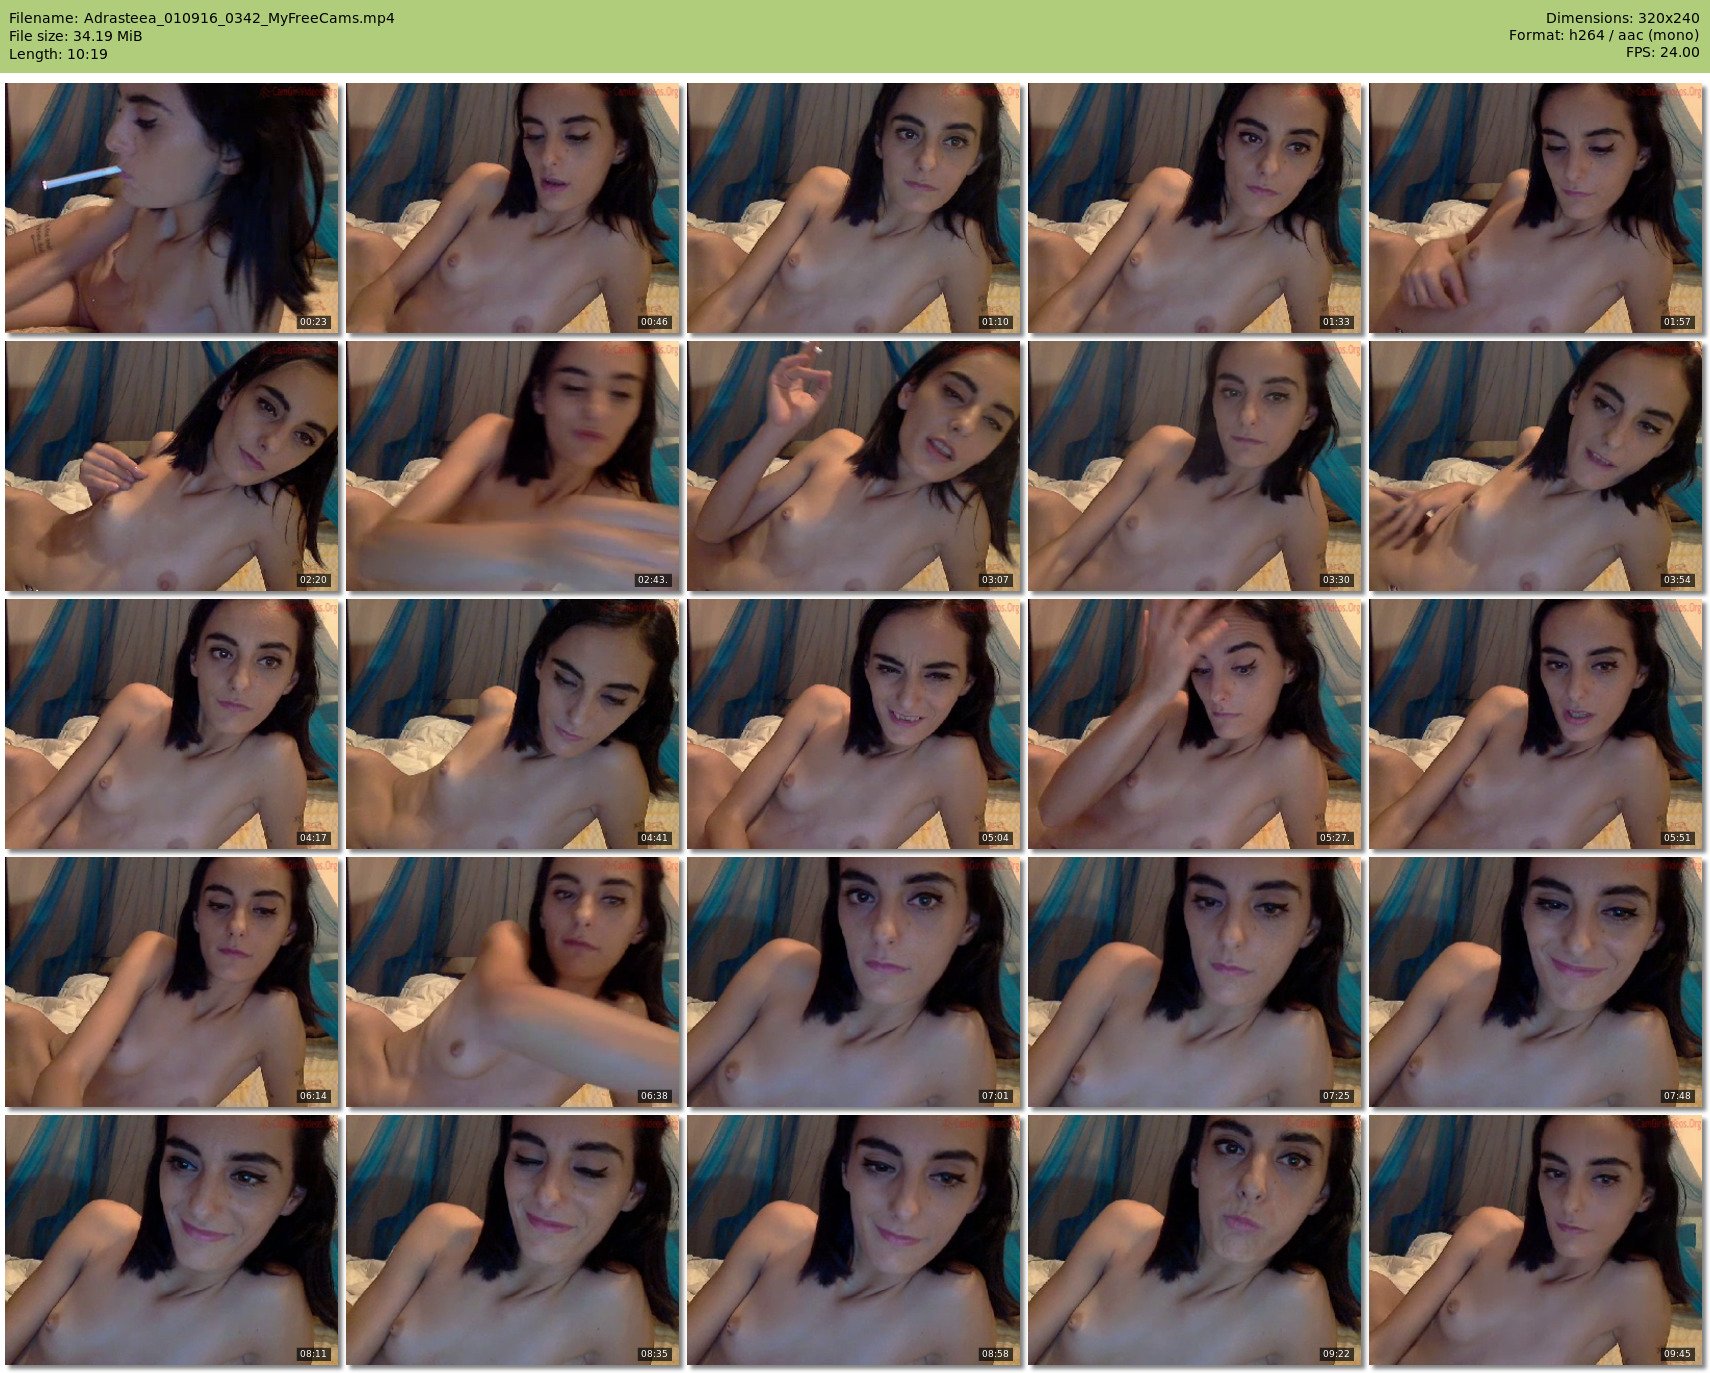Select the thumbnail timestamped 00:46
The image size is (1710, 1373).
click(x=512, y=207)
